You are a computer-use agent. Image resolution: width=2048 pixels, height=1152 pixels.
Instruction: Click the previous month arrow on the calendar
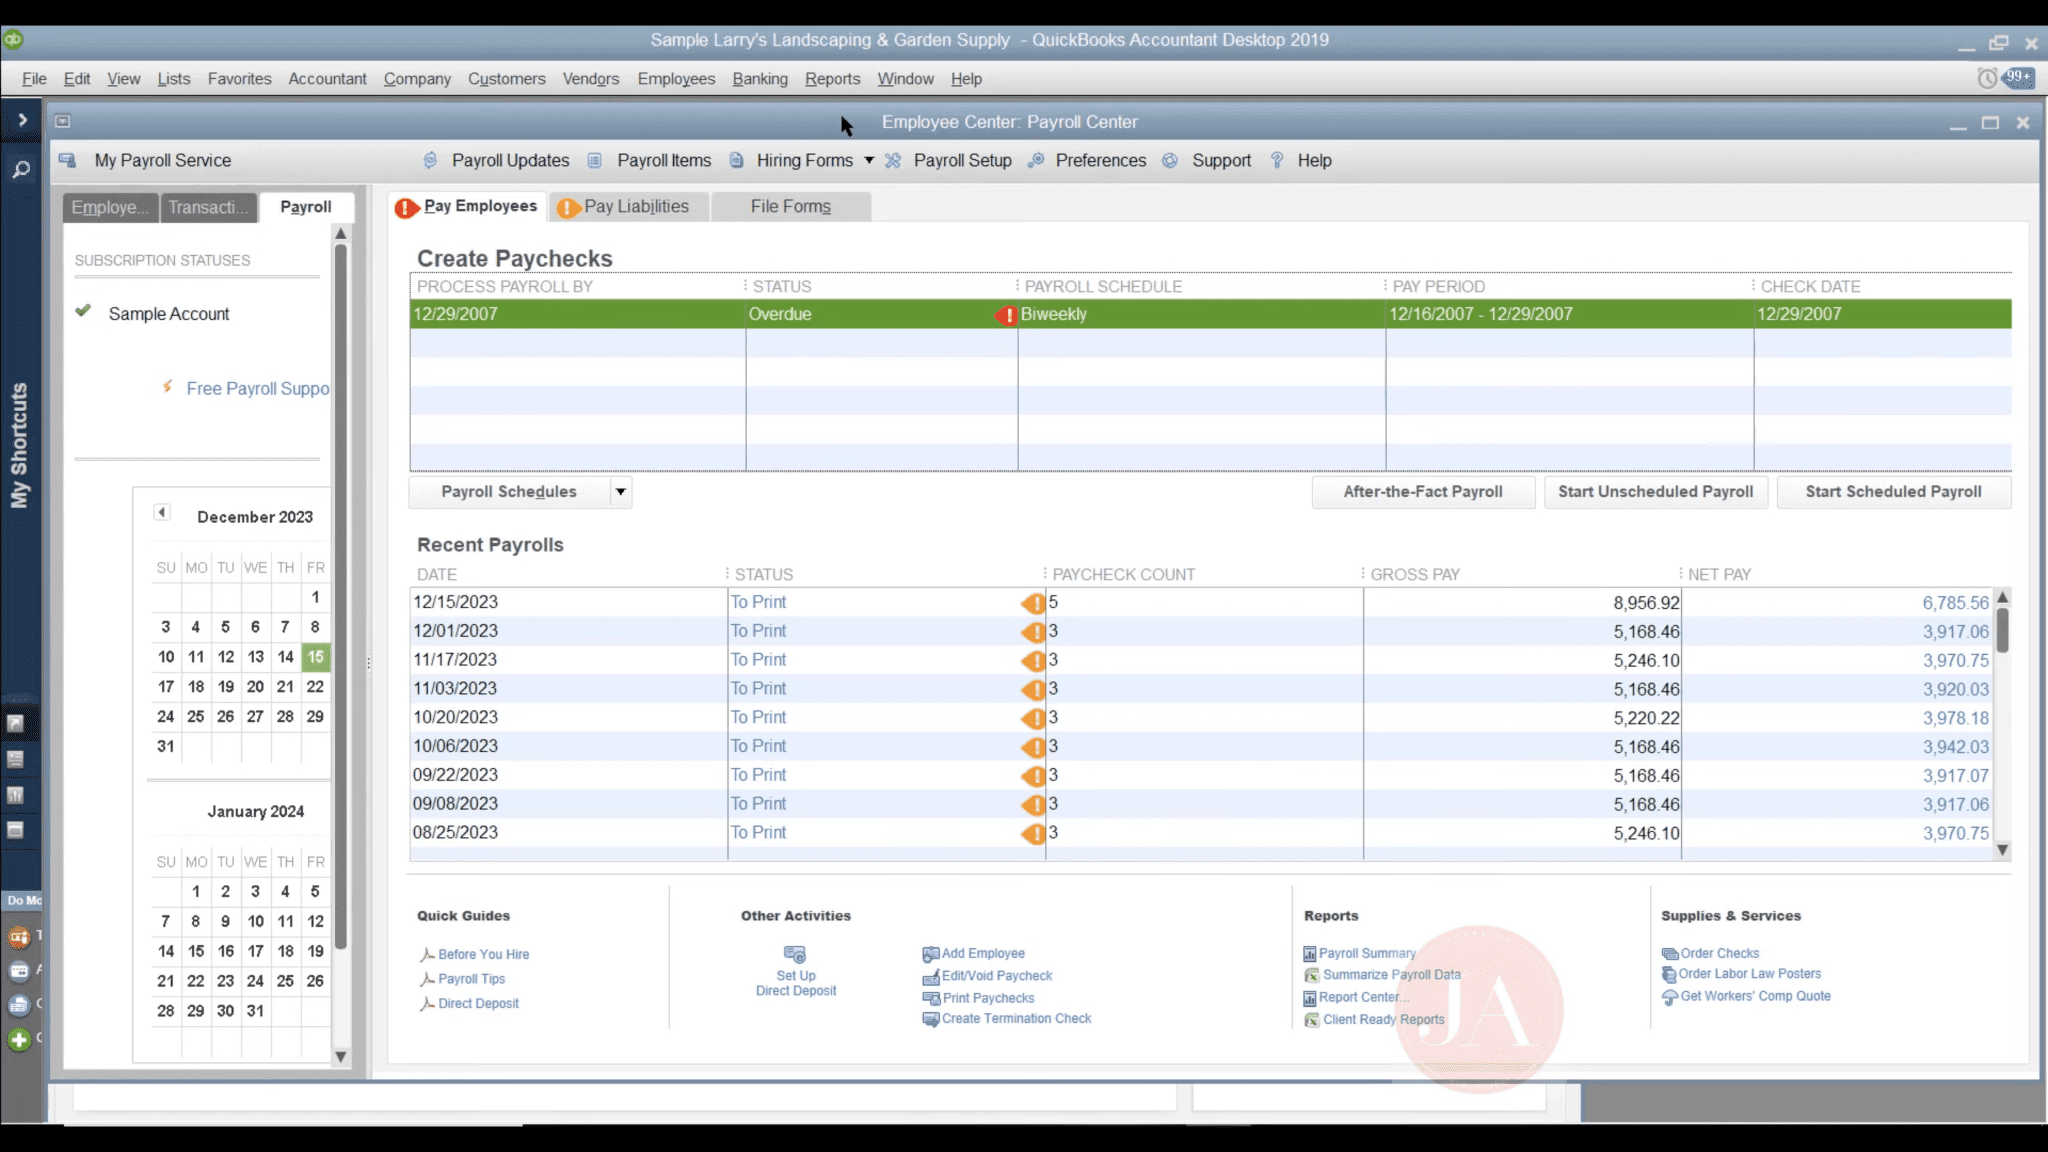pyautogui.click(x=161, y=511)
